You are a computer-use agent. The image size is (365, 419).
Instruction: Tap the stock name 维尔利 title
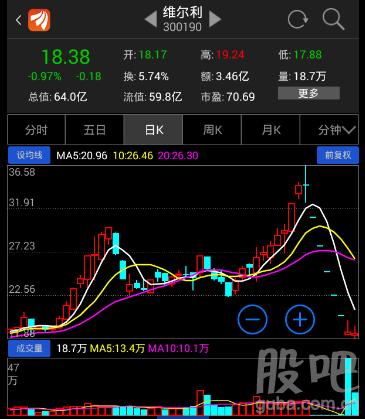coord(183,13)
